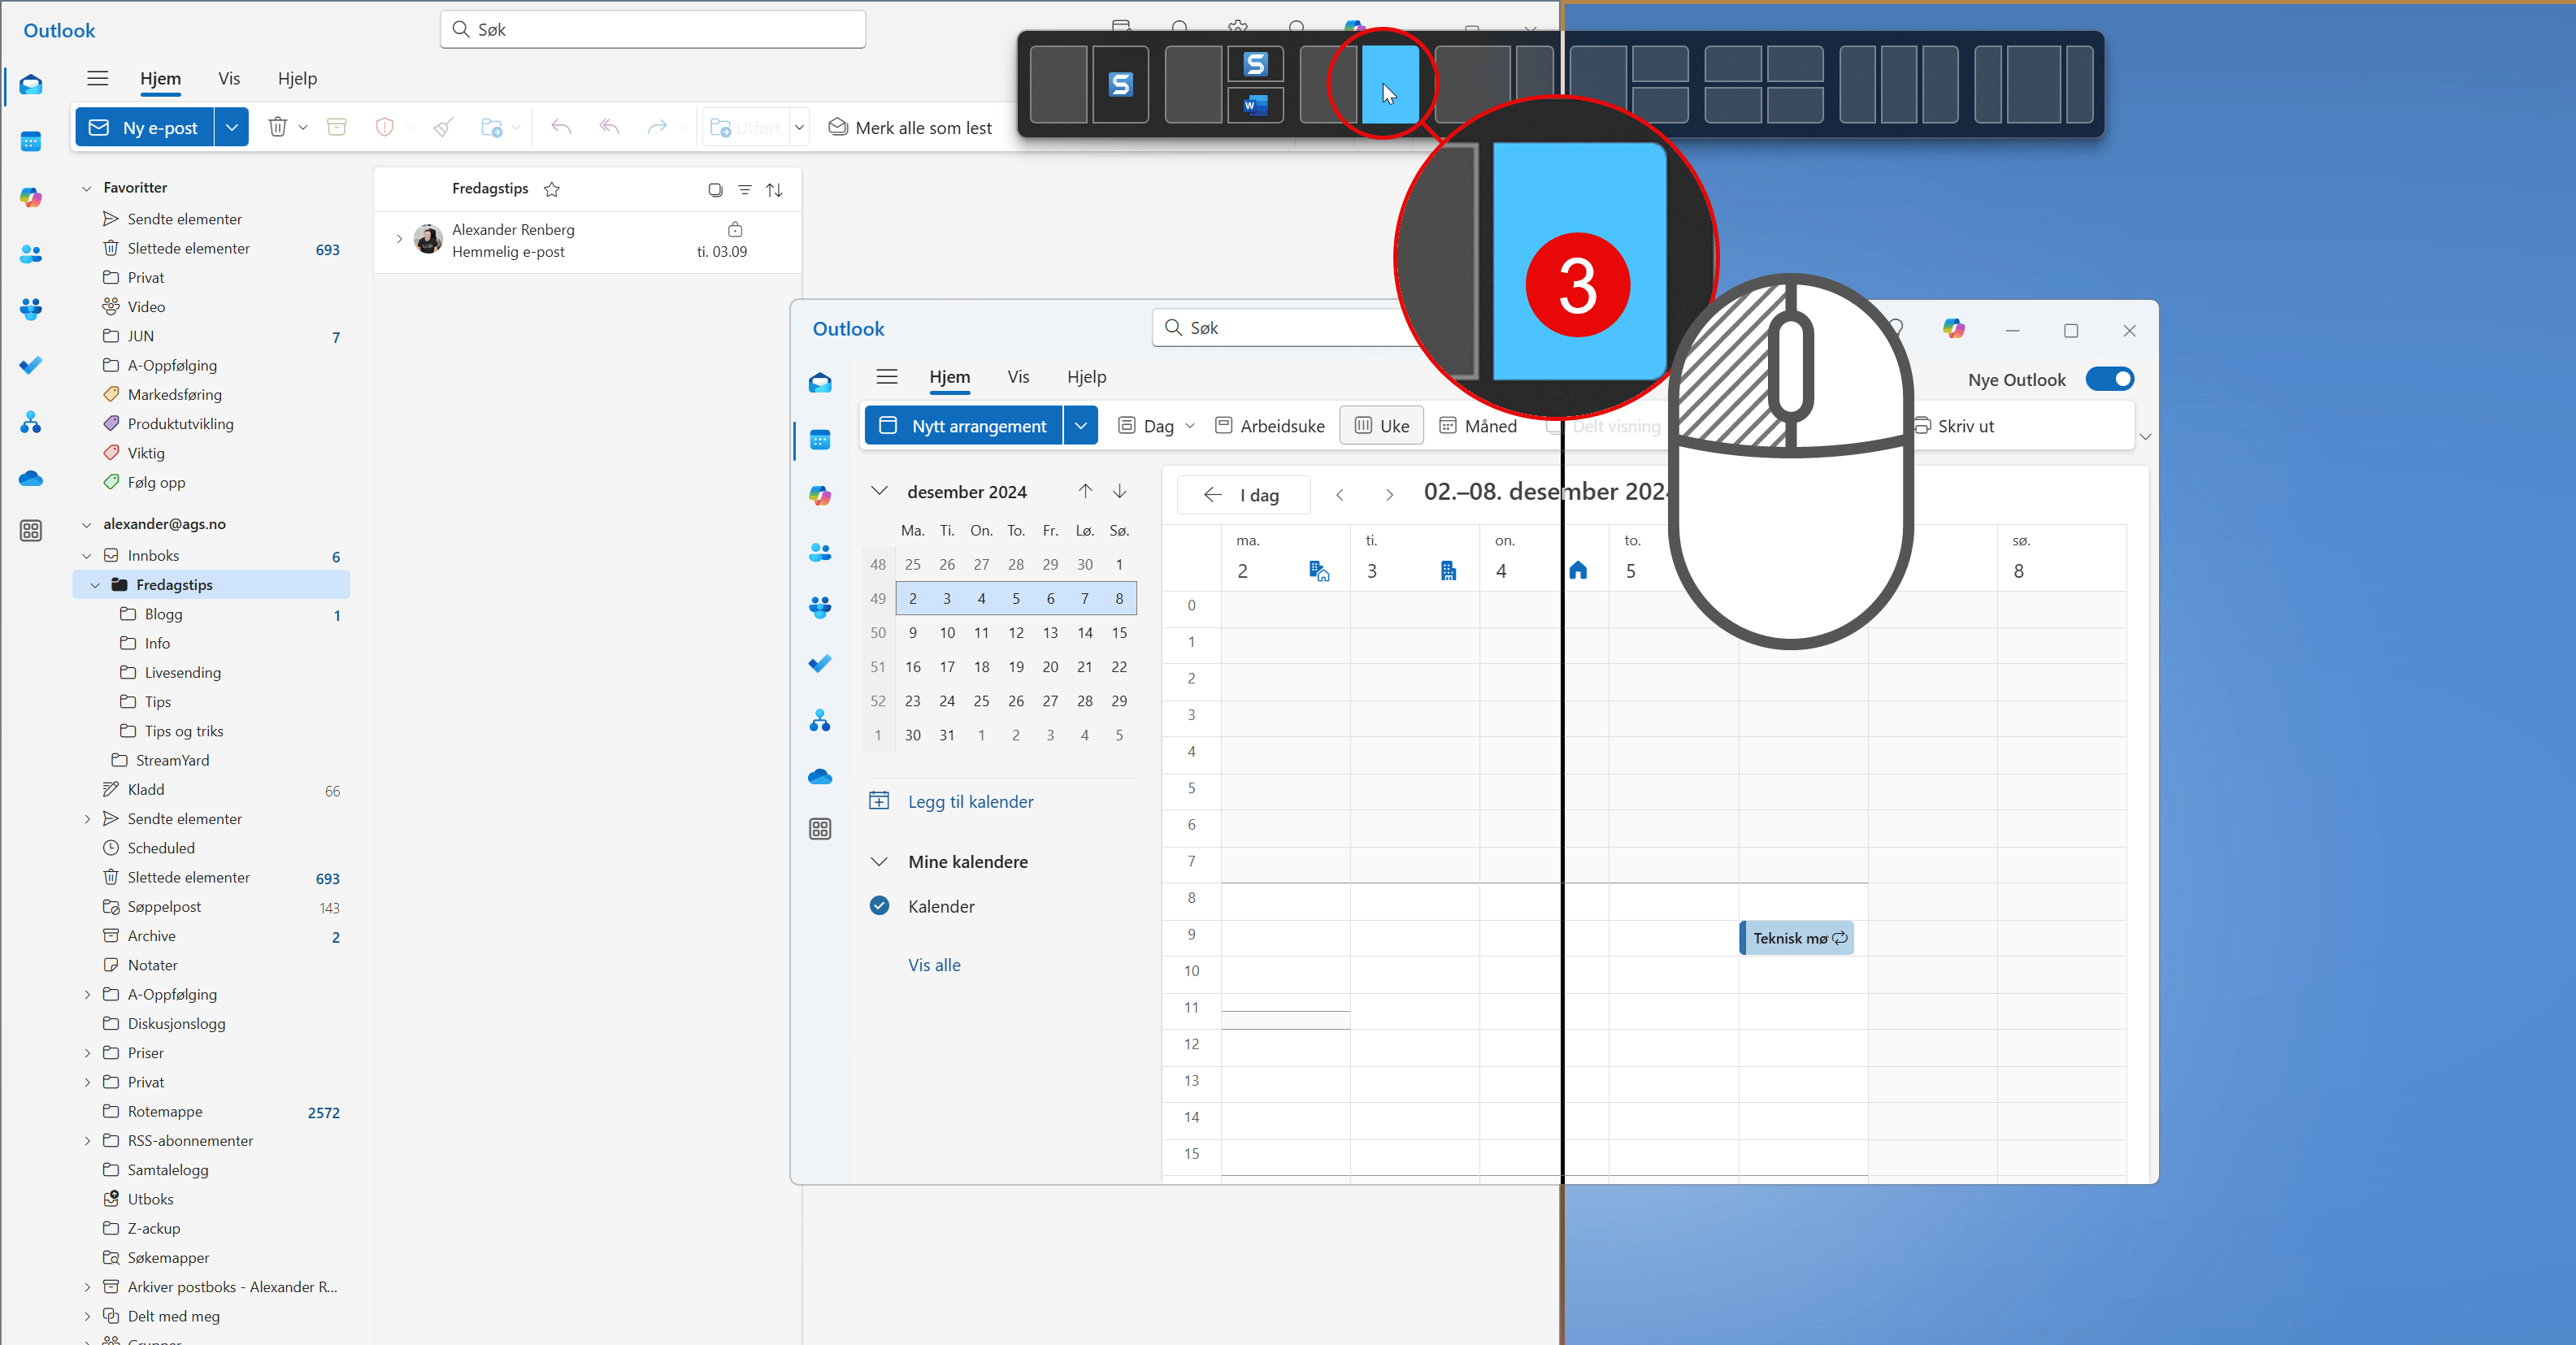This screenshot has width=2576, height=1345.
Task: Open People icon in left Outlook sidebar
Action: click(x=31, y=254)
